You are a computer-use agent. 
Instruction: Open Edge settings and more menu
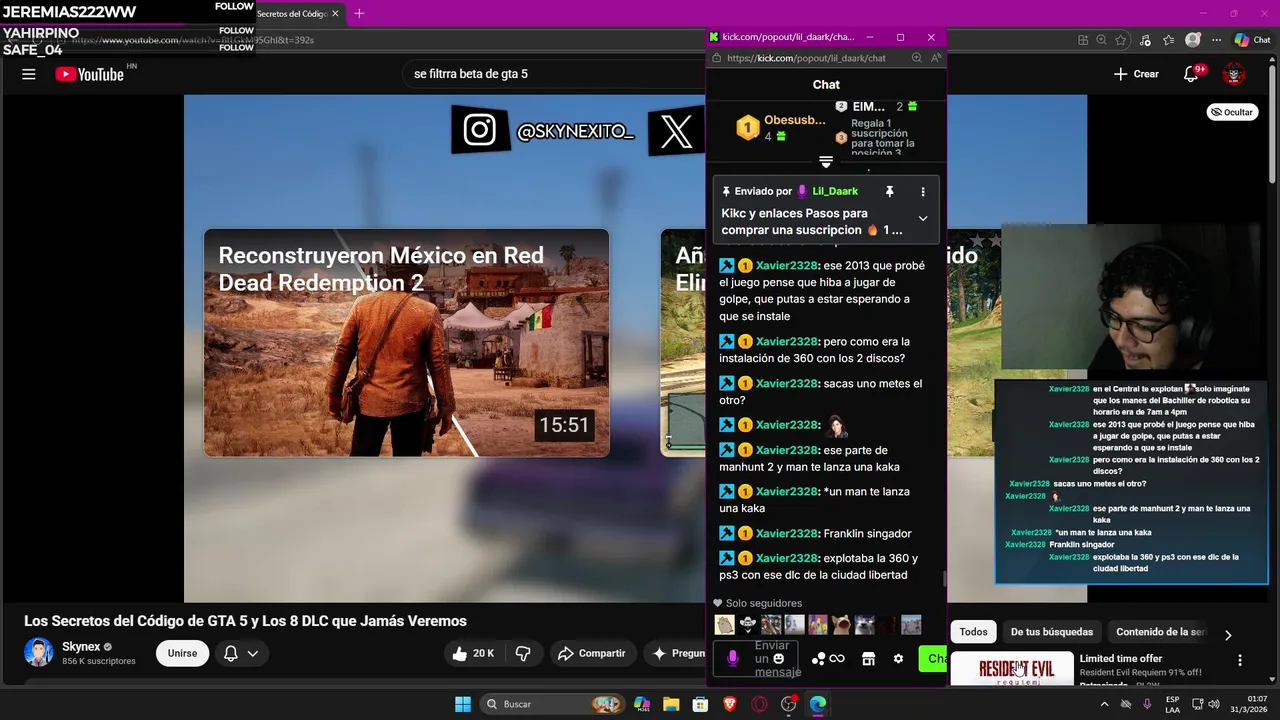click(x=1217, y=40)
